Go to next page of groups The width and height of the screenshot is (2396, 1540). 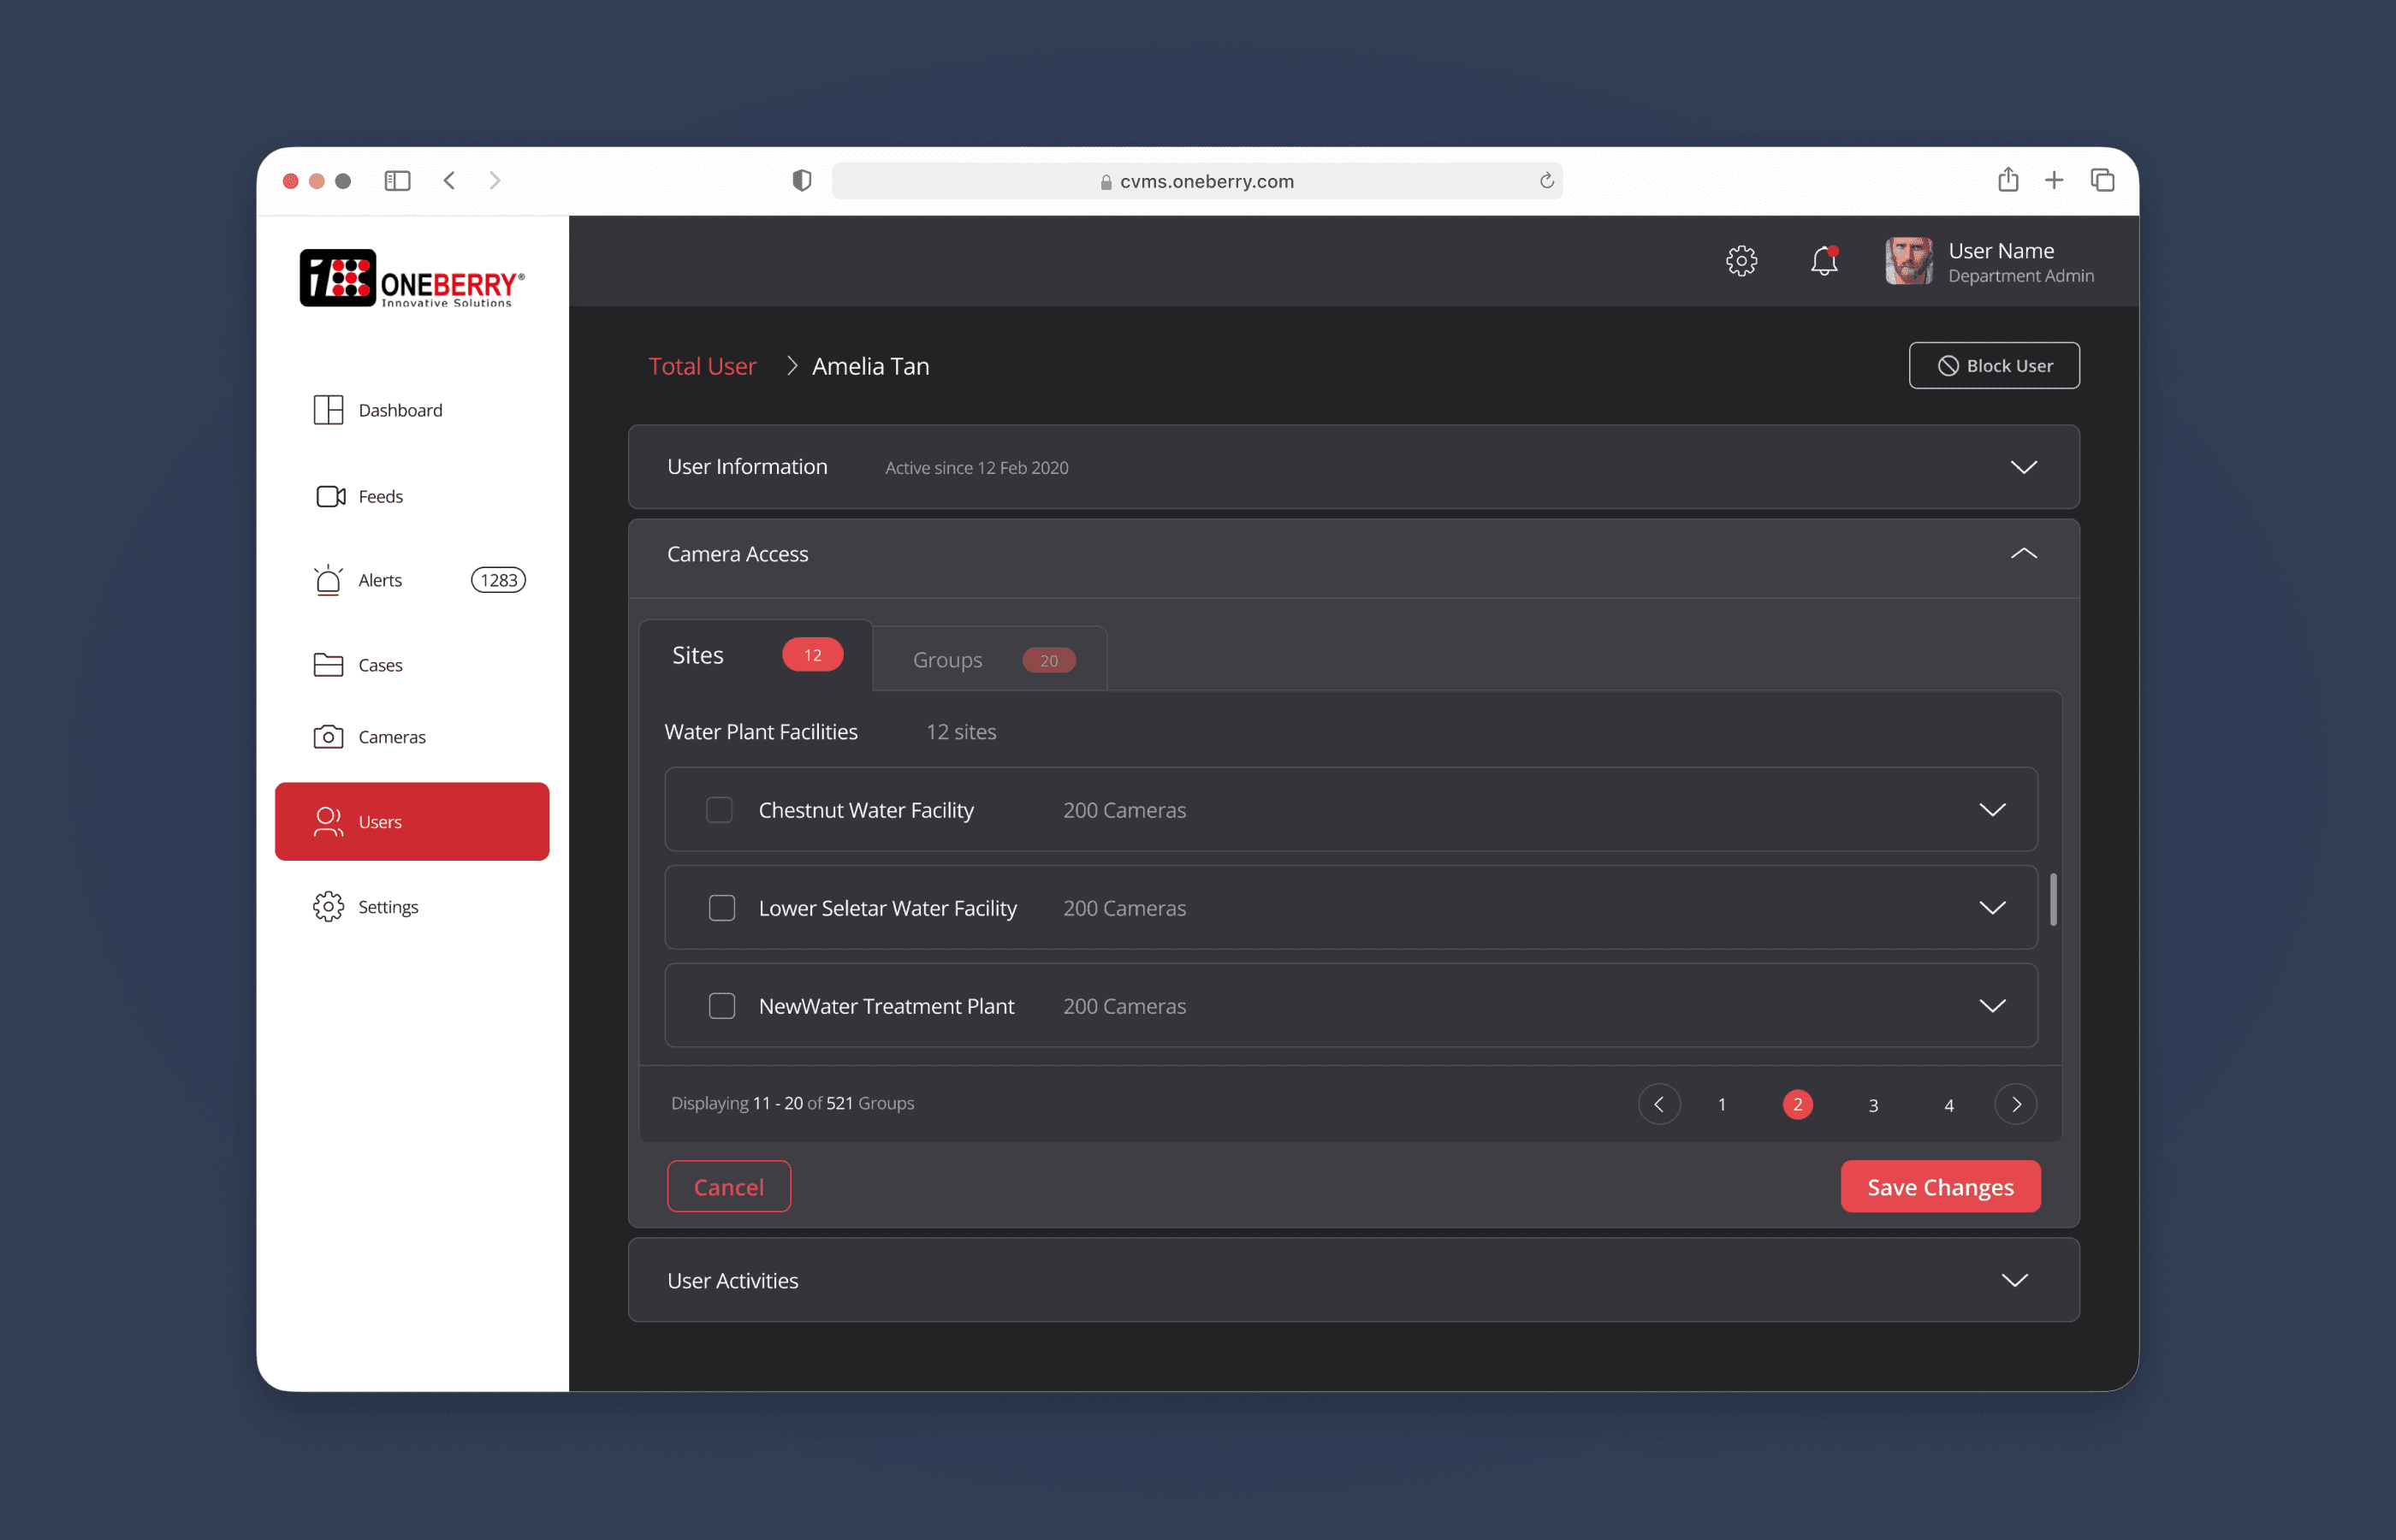pos(2016,1104)
